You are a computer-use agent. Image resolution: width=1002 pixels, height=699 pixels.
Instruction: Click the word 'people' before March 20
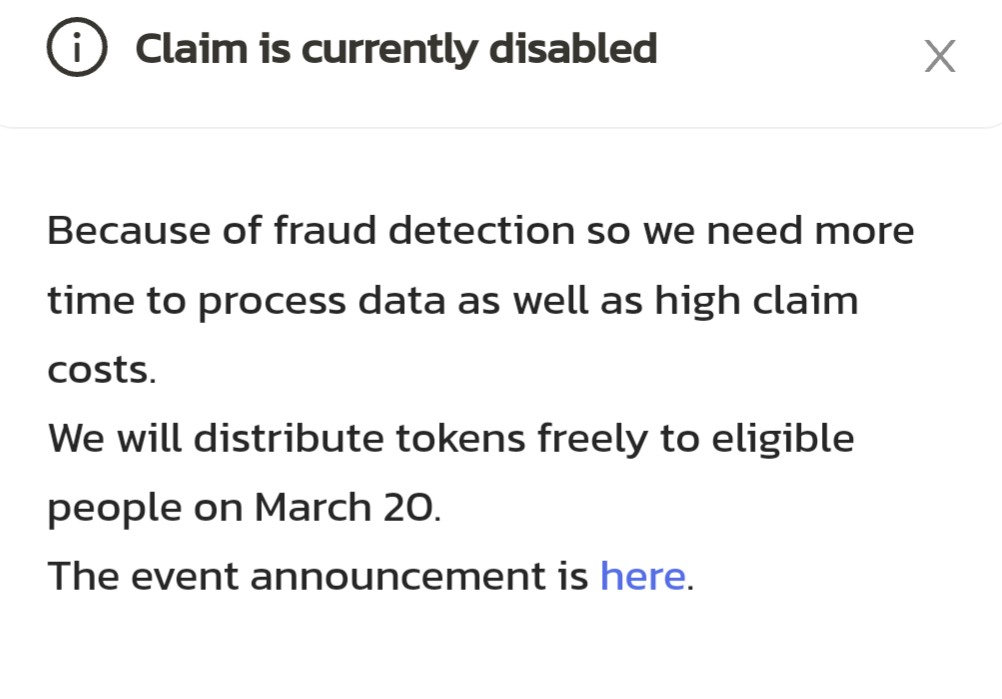[x=114, y=509]
